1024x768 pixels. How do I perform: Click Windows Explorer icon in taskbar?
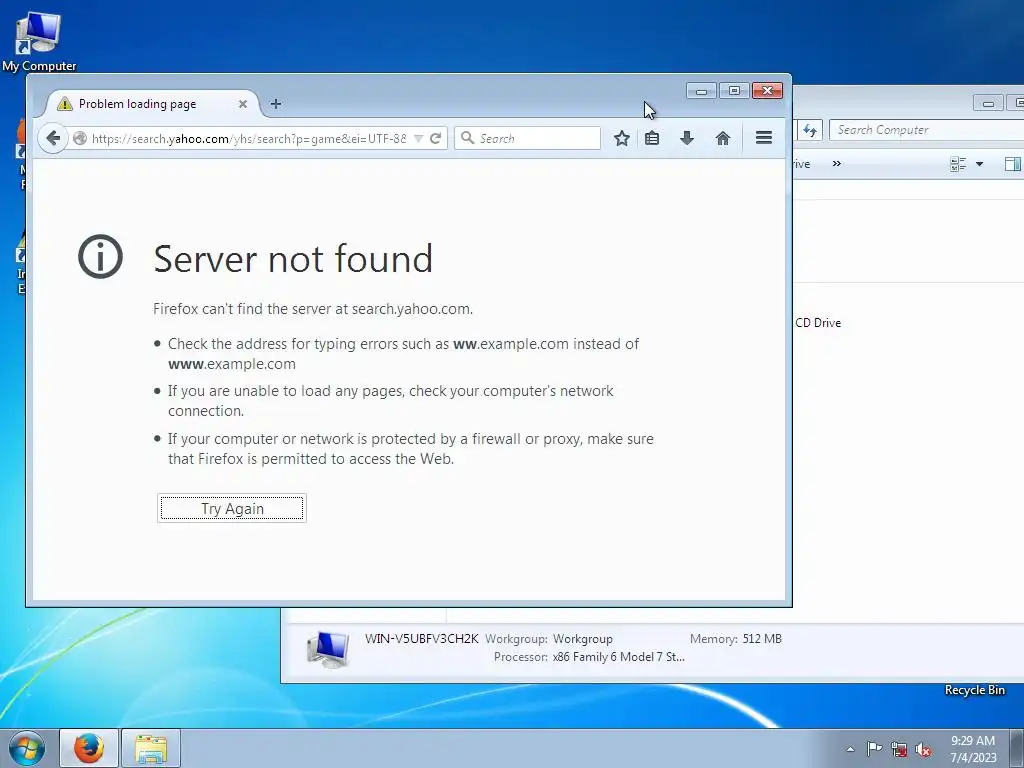pyautogui.click(x=151, y=748)
